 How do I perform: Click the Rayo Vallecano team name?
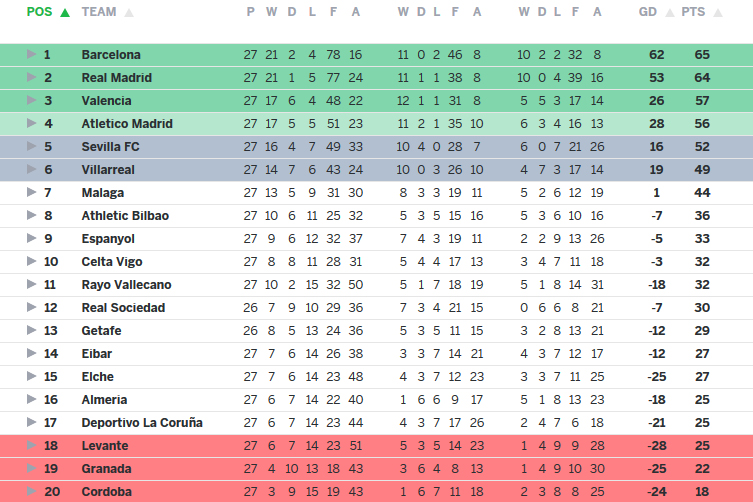click(x=126, y=284)
